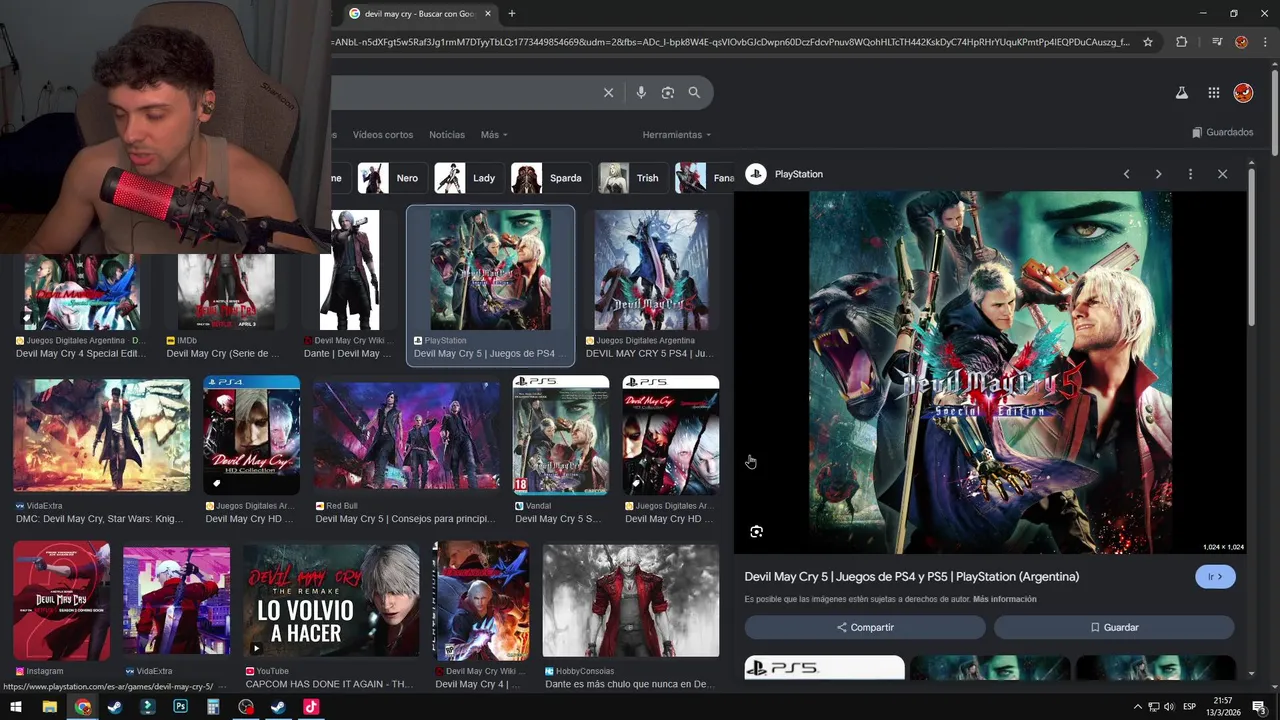Search inside image with Lens icon on preview
This screenshot has height=720, width=1280.
(x=756, y=532)
